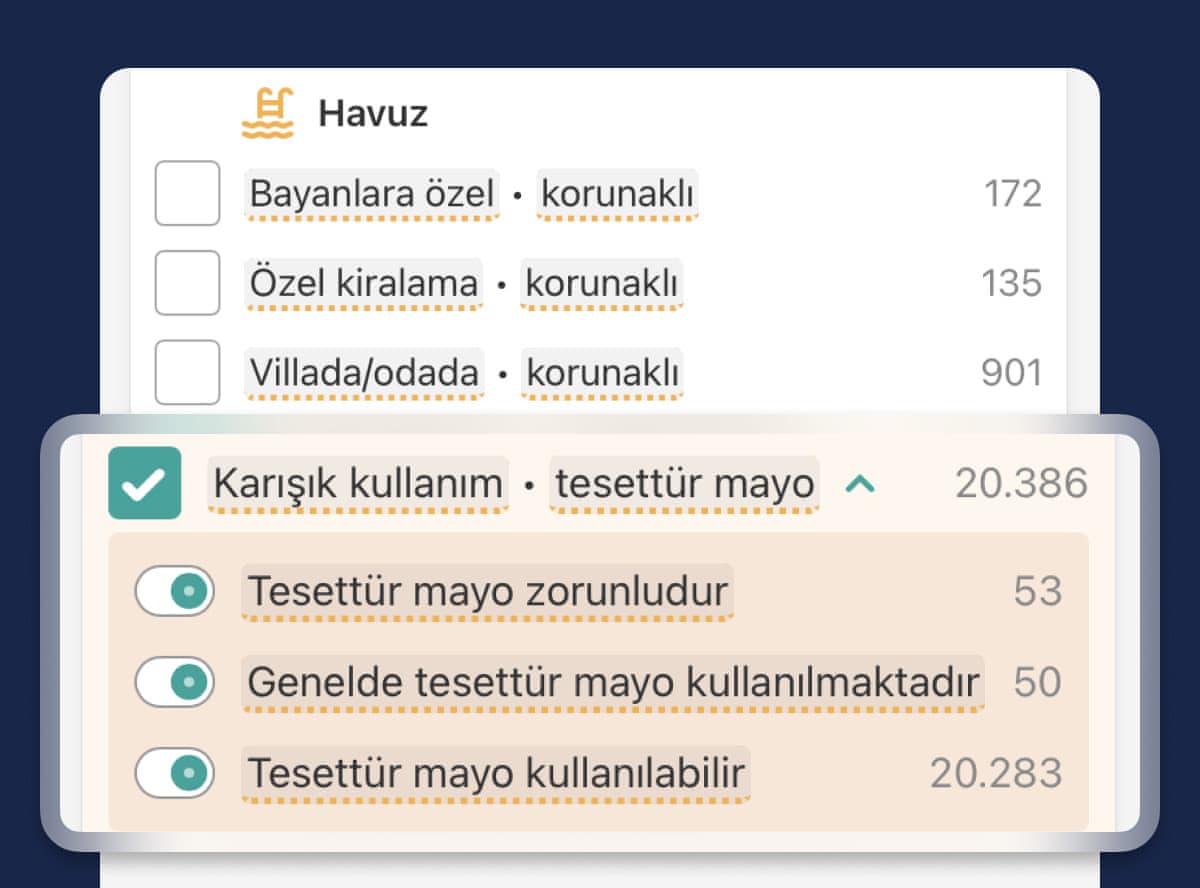The width and height of the screenshot is (1200, 888).
Task: Click the Karışık kullanım label
Action: tap(358, 484)
